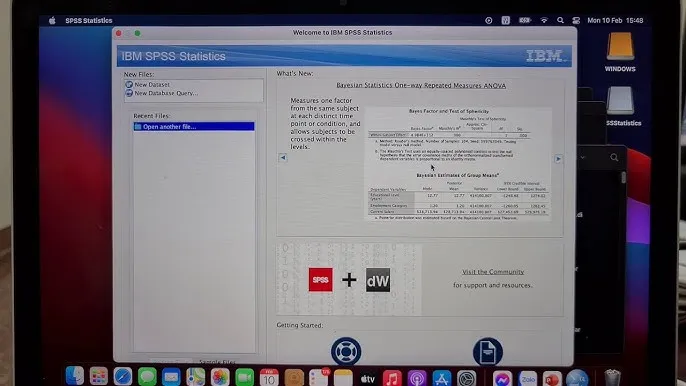Open the document tutorial icon under Getting Started

487,351
